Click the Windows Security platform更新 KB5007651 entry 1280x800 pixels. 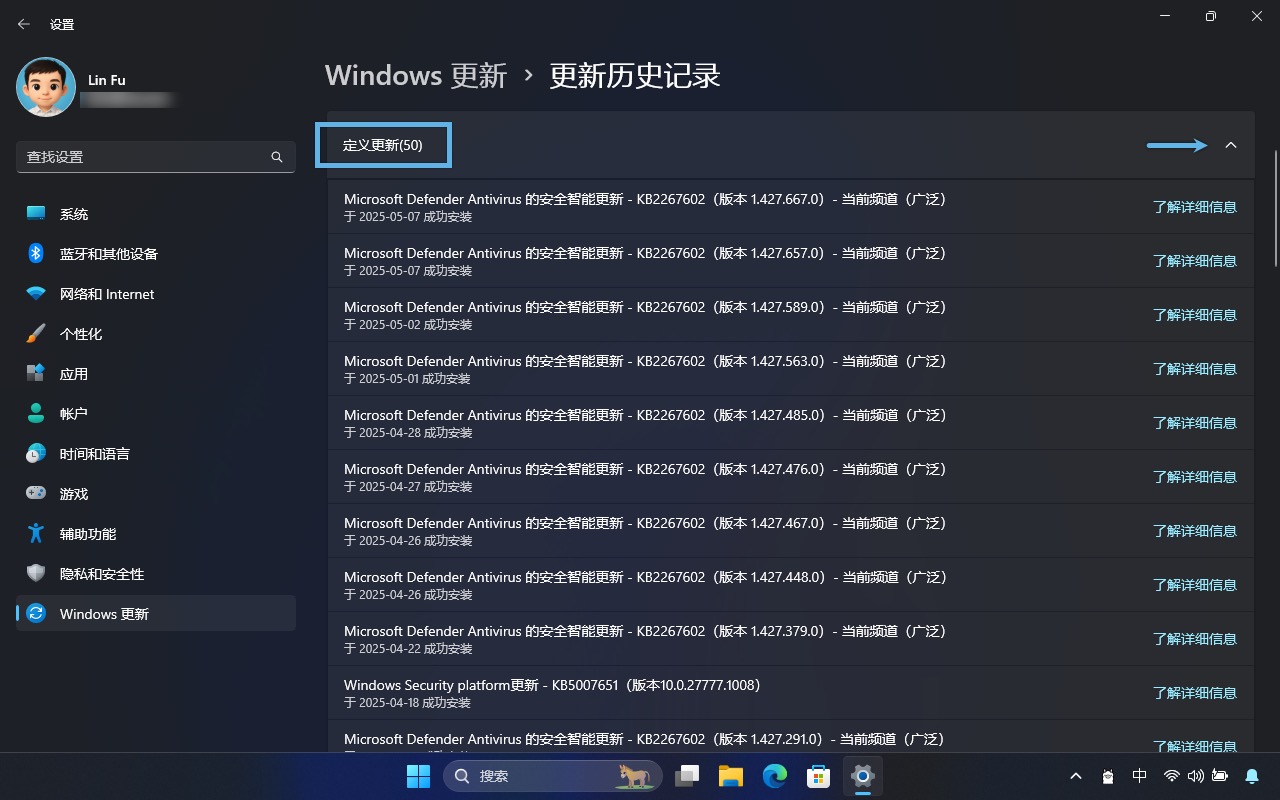click(x=790, y=693)
